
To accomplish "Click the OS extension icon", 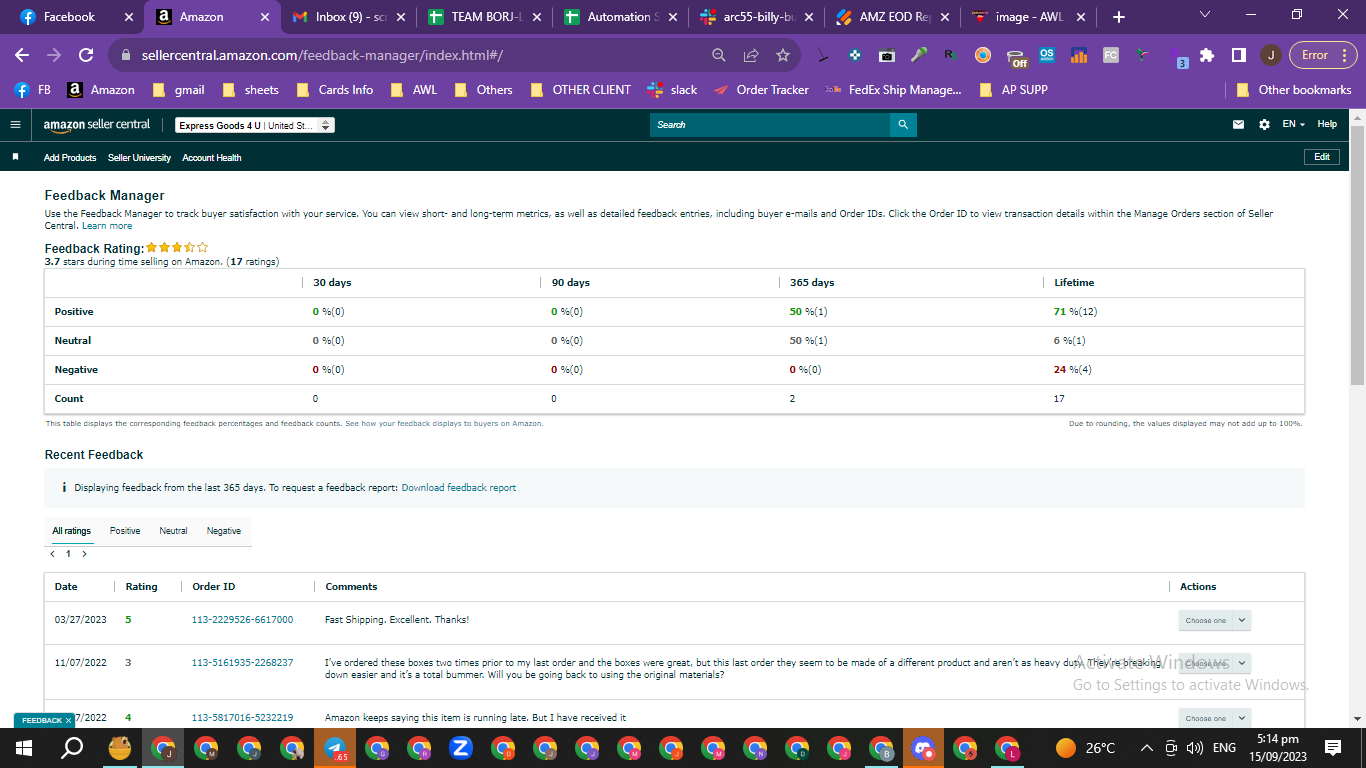I will pos(1047,55).
